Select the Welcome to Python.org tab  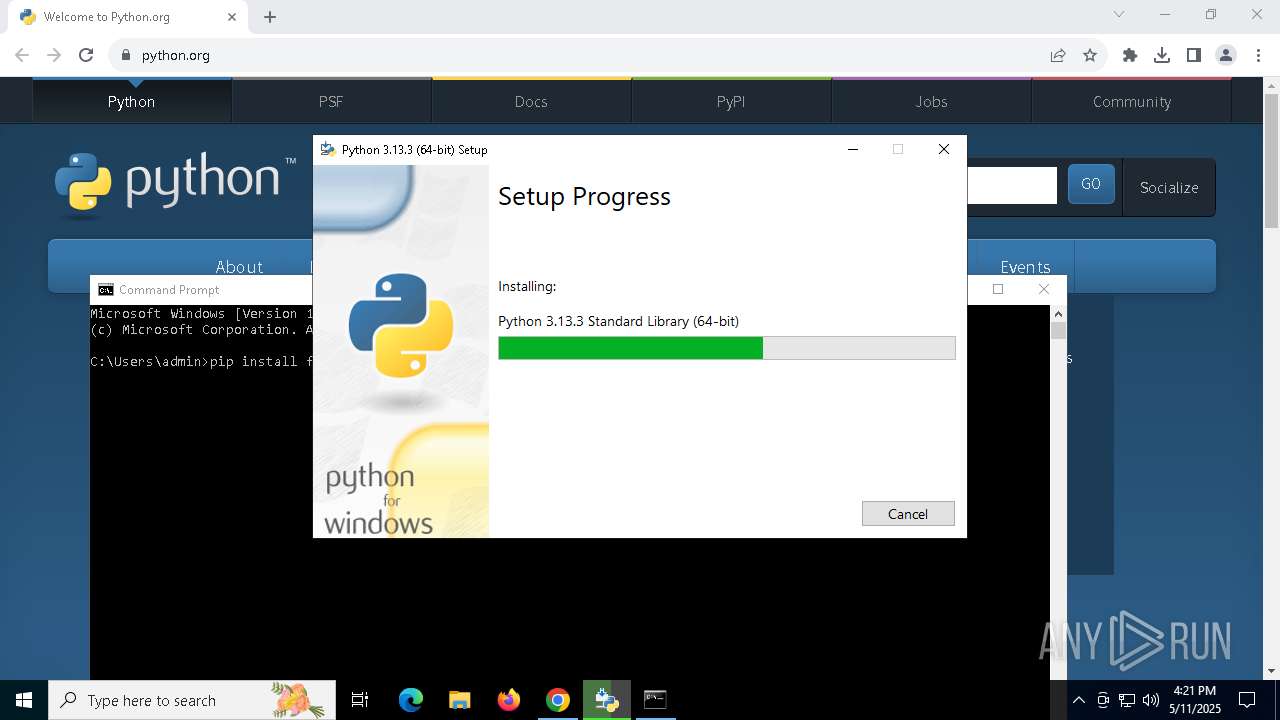point(128,17)
